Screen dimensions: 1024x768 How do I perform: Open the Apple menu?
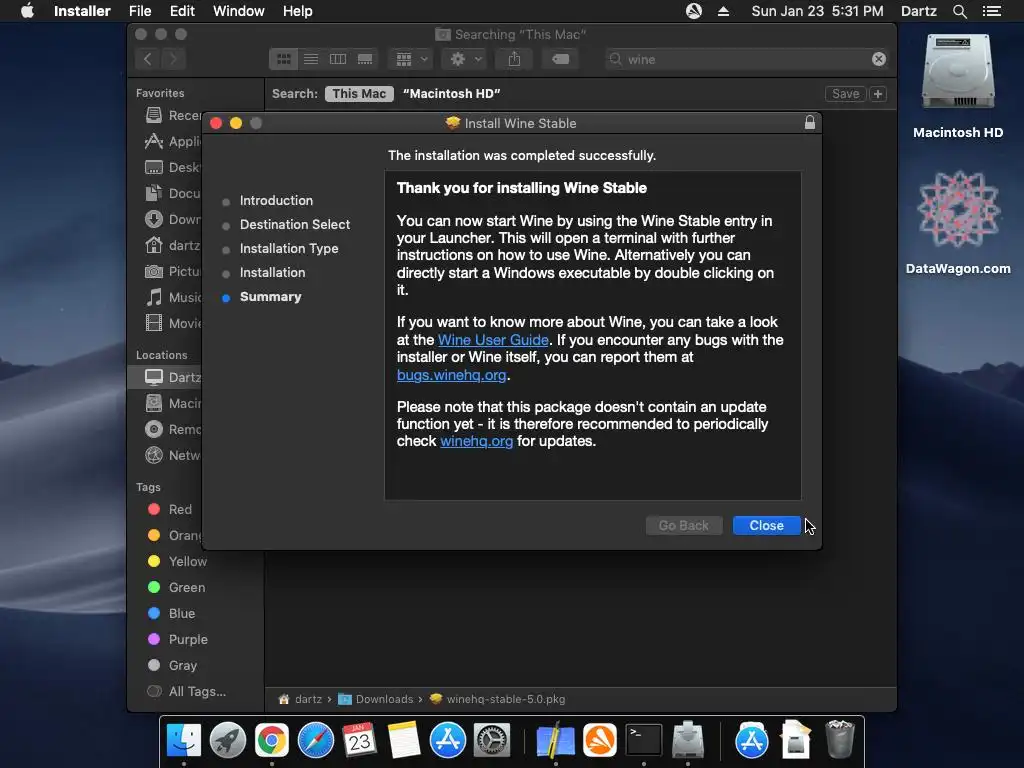[x=27, y=11]
